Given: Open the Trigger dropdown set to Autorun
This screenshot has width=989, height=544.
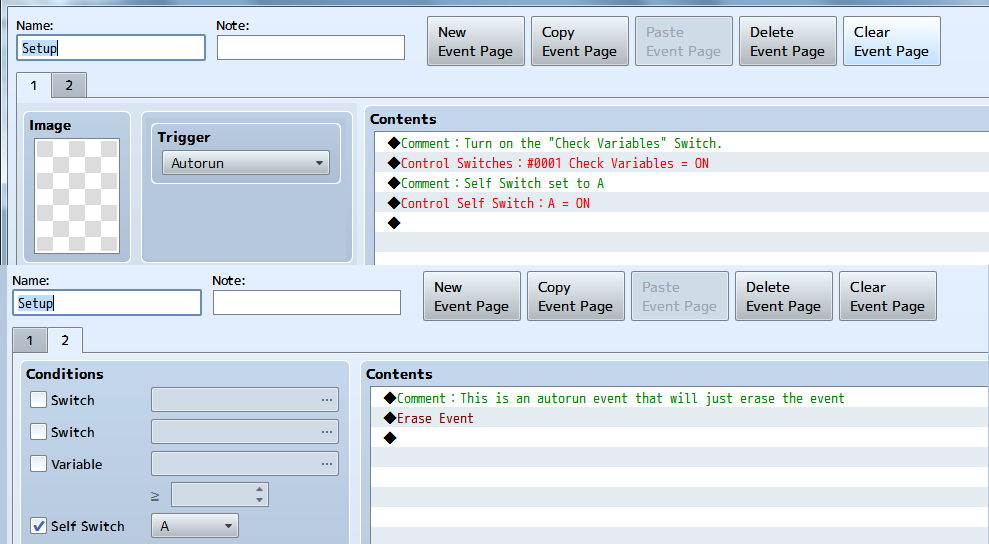Looking at the screenshot, I should pos(245,163).
